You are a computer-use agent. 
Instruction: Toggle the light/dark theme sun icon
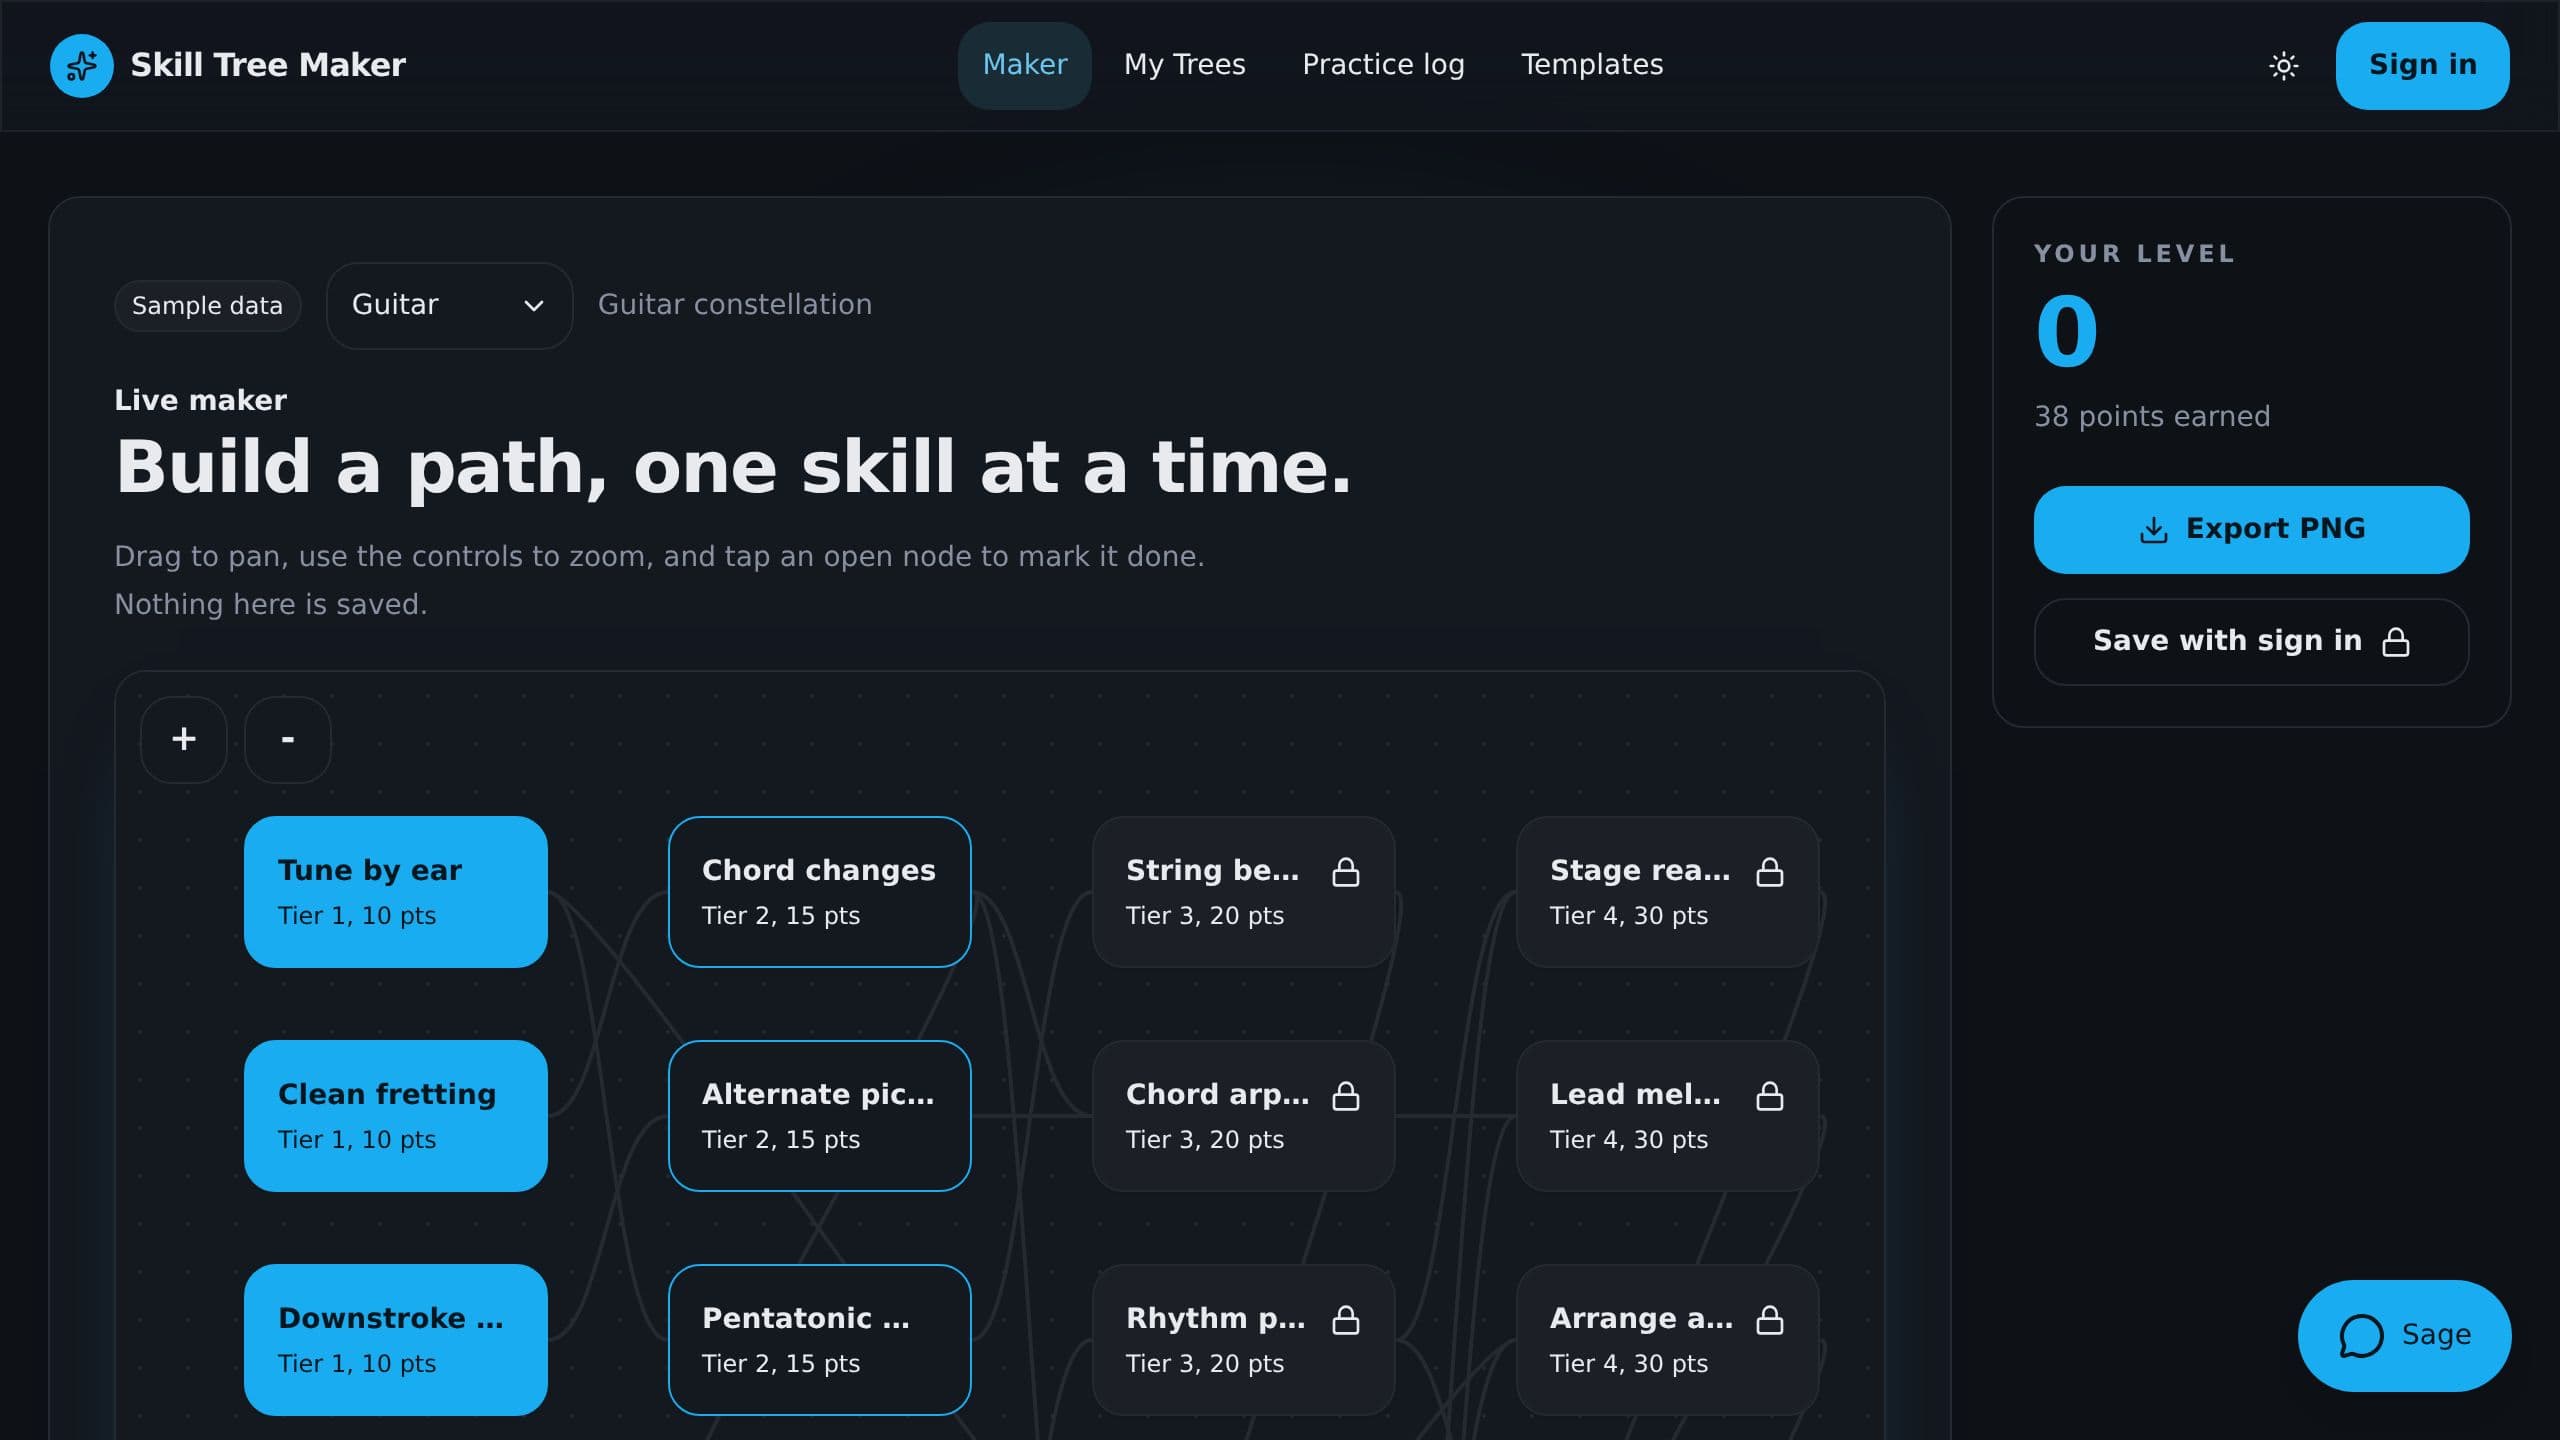[x=2283, y=66]
